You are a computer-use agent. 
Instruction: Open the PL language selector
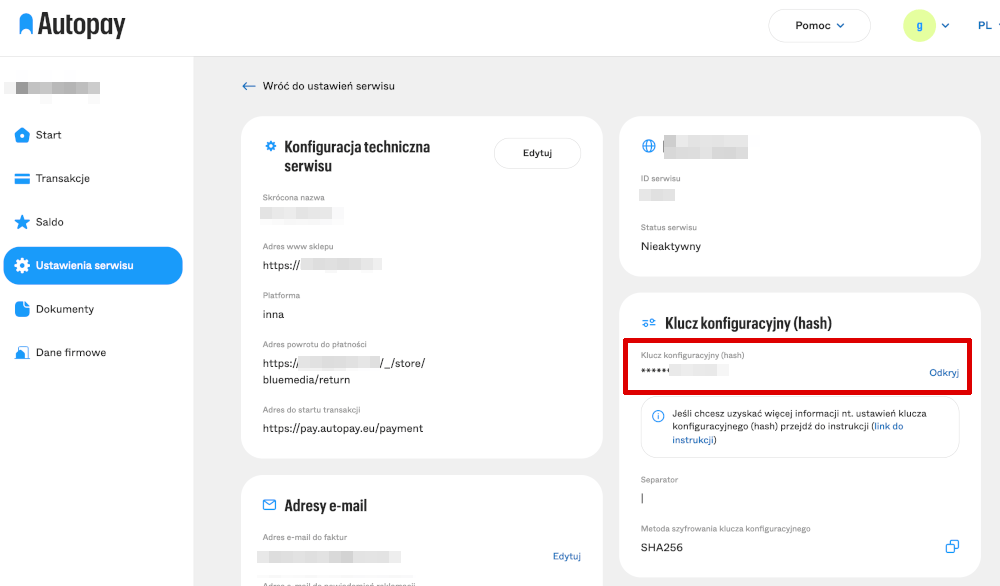(983, 25)
